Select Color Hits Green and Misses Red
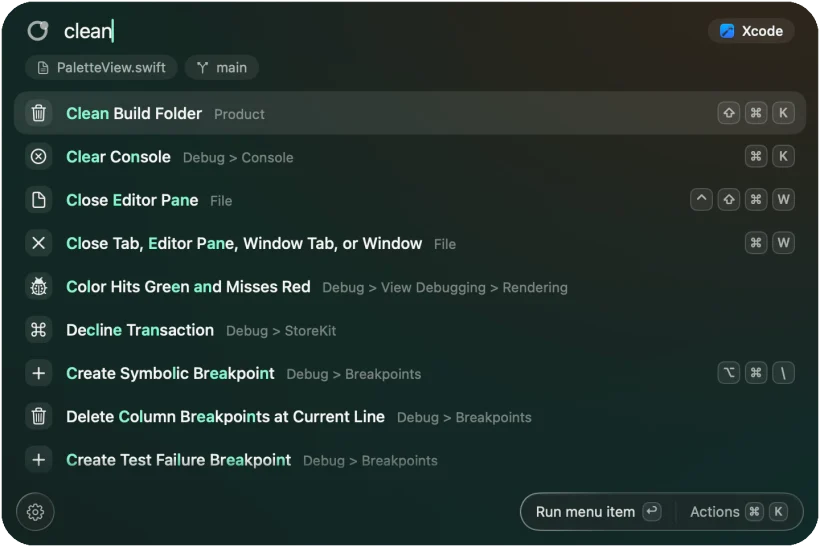820x547 pixels. [409, 287]
